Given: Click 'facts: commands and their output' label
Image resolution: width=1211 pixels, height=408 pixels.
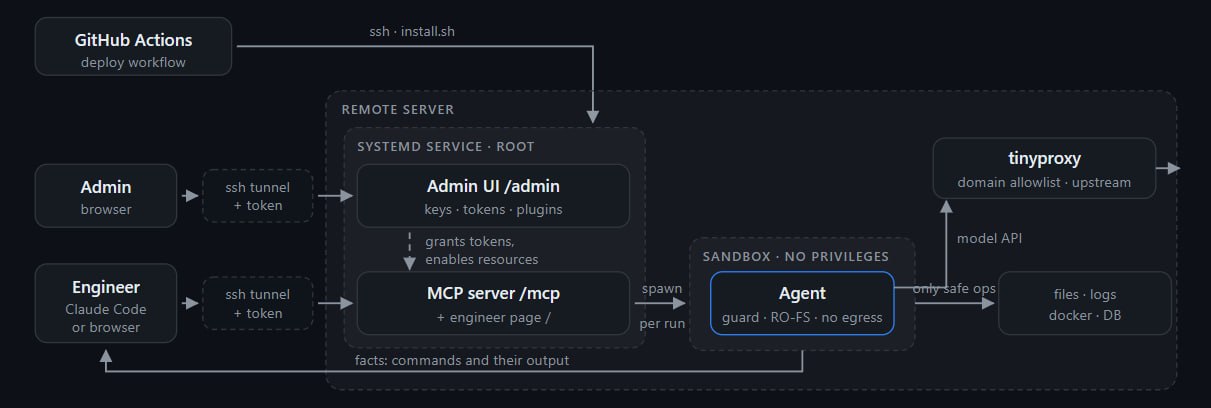Looking at the screenshot, I should [462, 359].
